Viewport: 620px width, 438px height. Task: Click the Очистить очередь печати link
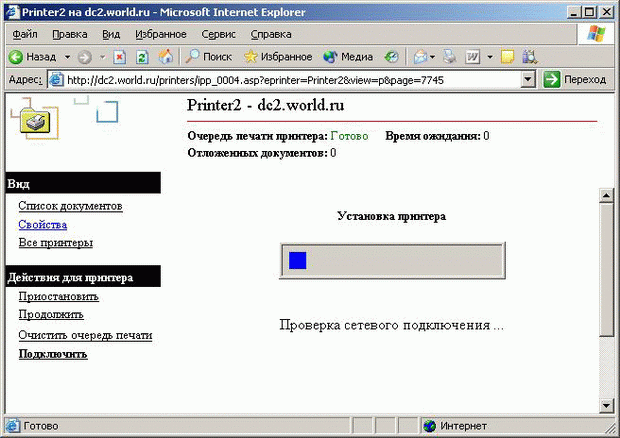tap(85, 335)
